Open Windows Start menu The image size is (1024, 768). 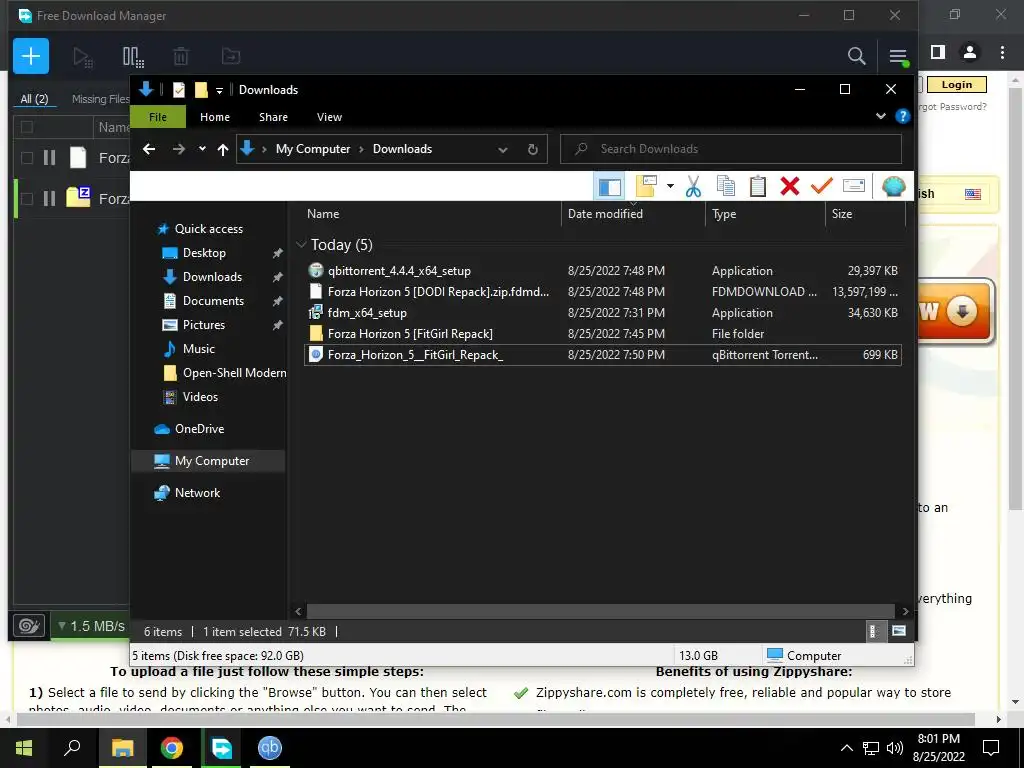click(24, 748)
